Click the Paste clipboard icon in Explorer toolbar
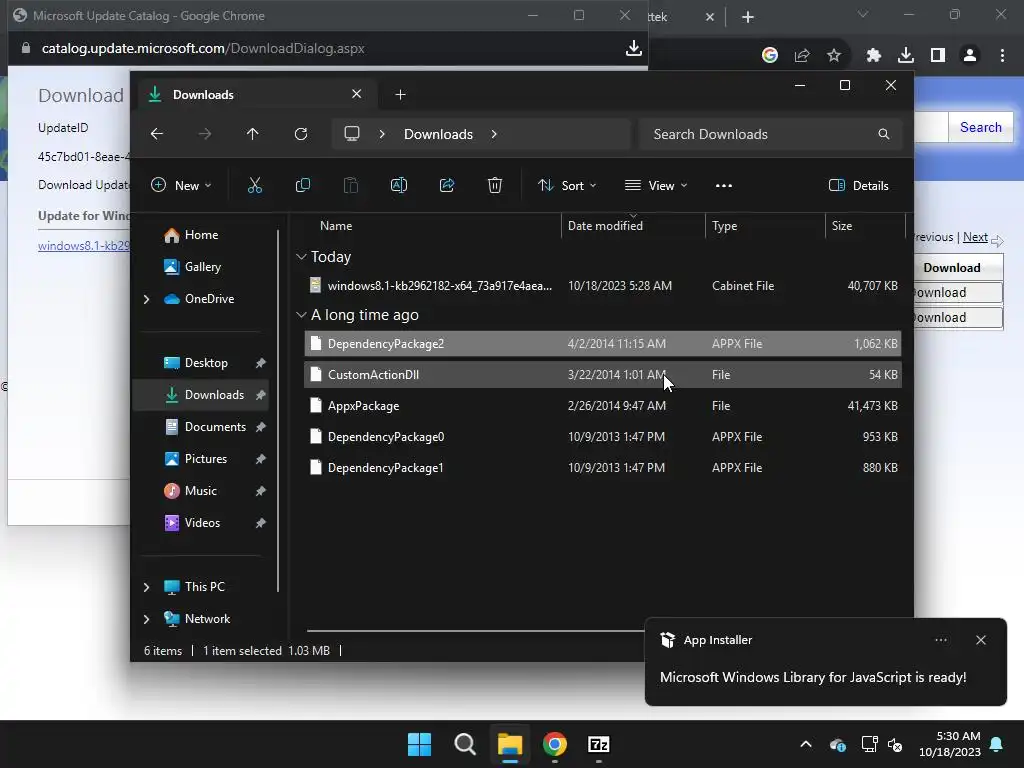1024x768 pixels. click(351, 185)
